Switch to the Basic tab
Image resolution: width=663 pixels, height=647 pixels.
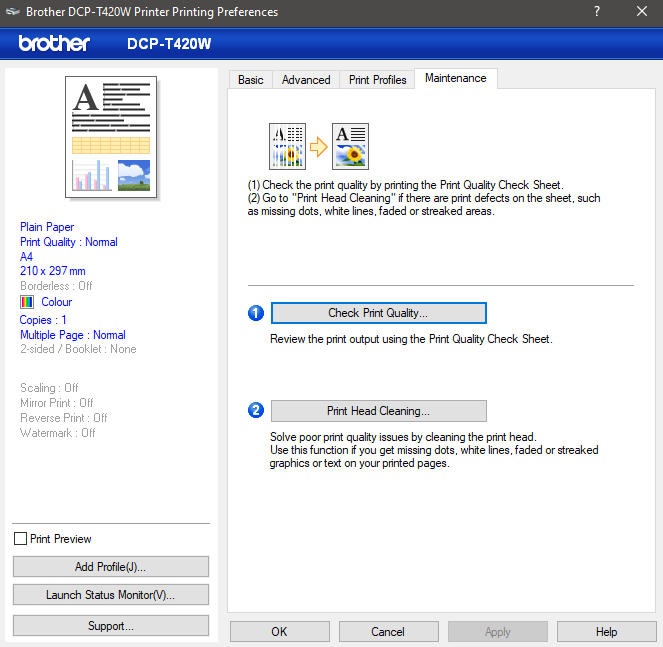(x=250, y=80)
